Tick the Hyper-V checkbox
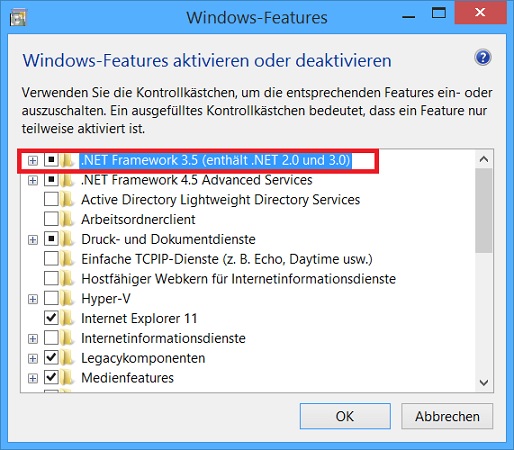This screenshot has width=514, height=450. coord(51,298)
